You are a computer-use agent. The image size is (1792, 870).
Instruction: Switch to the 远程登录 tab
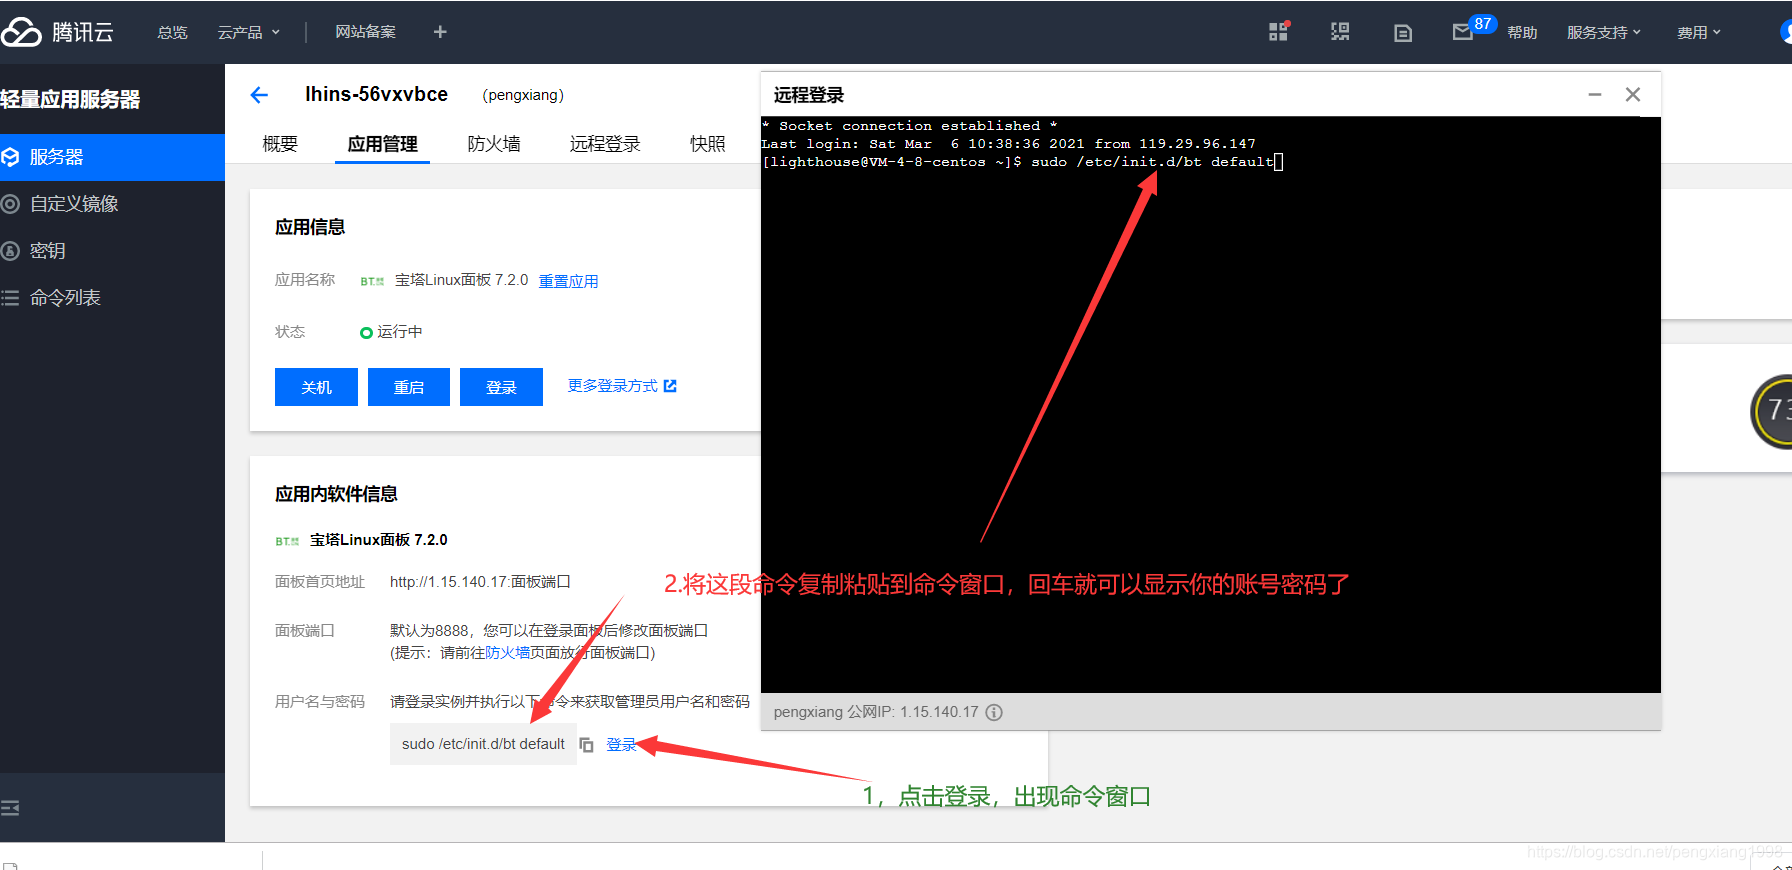point(605,144)
